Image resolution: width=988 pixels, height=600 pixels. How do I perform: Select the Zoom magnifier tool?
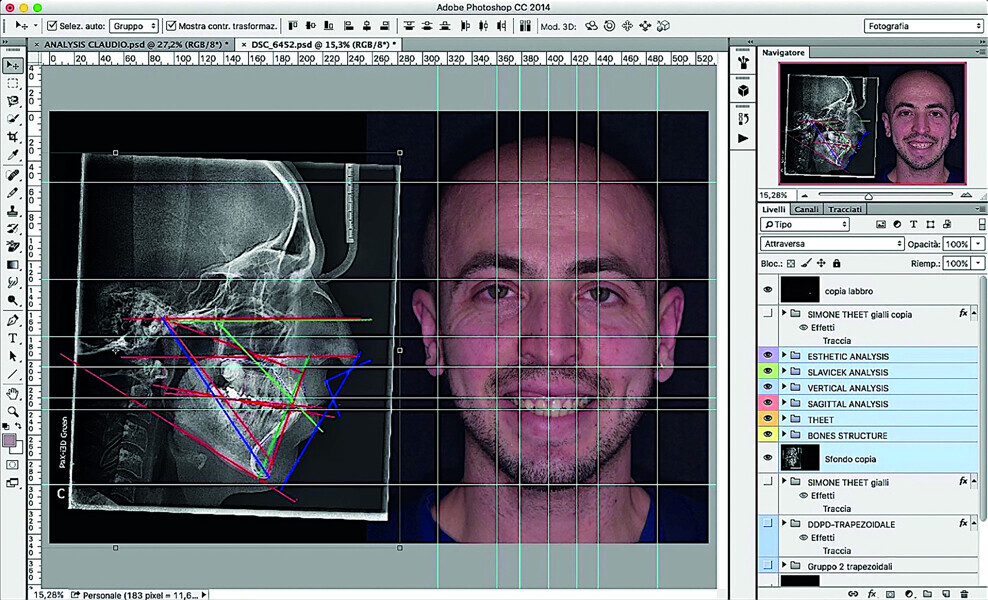[13, 411]
